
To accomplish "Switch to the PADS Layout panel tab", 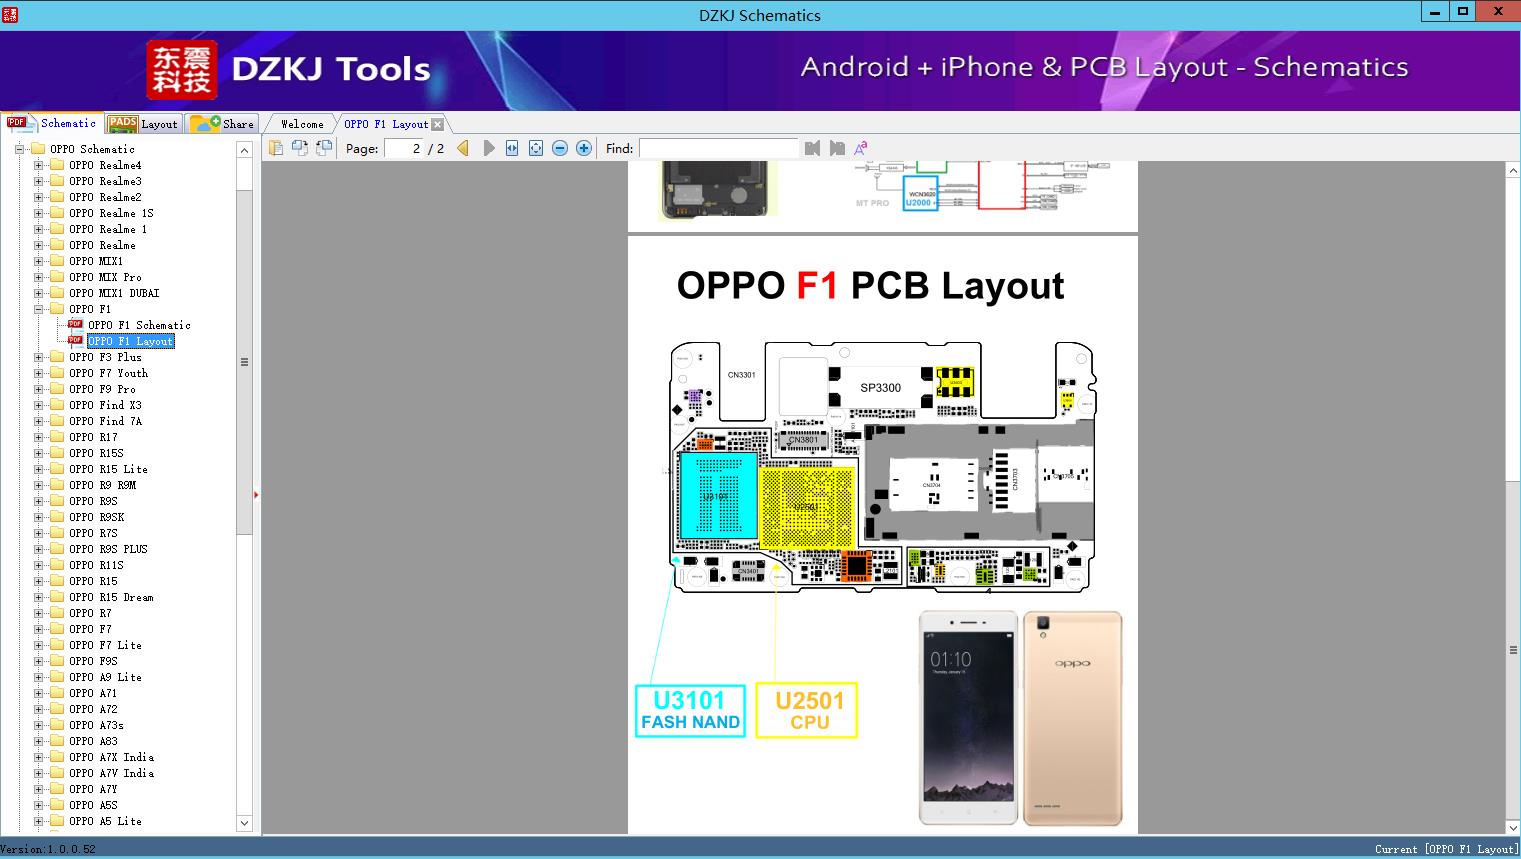I will (143, 124).
